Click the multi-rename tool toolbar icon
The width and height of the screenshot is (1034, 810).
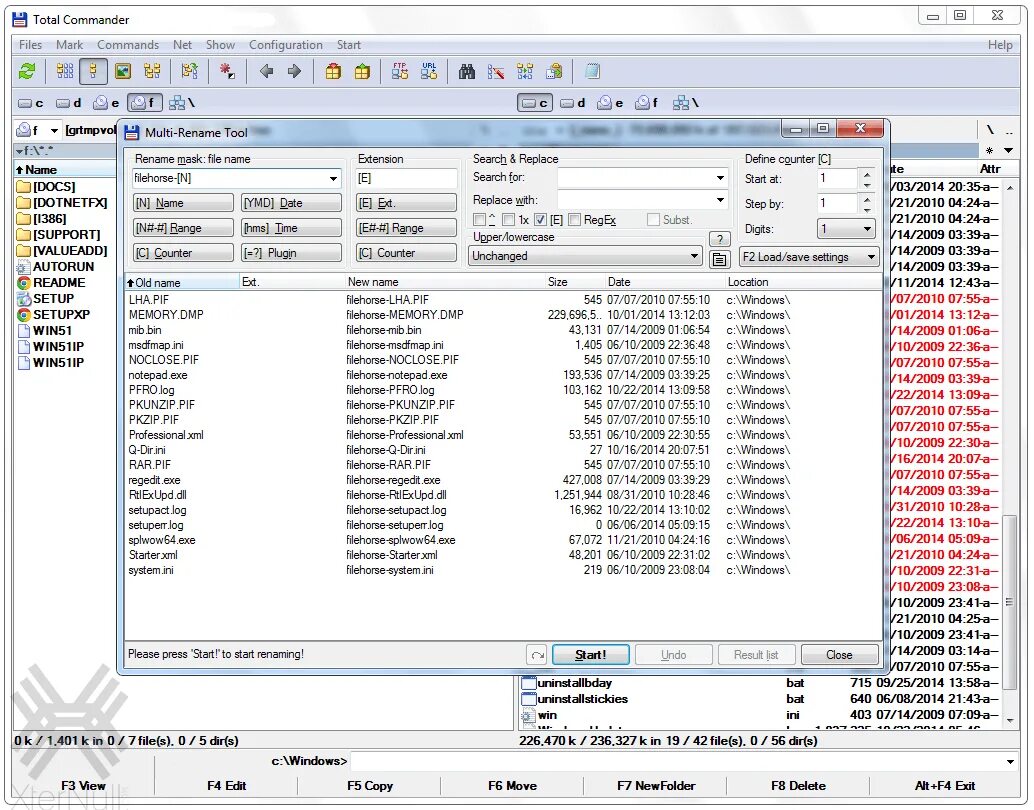click(x=496, y=71)
